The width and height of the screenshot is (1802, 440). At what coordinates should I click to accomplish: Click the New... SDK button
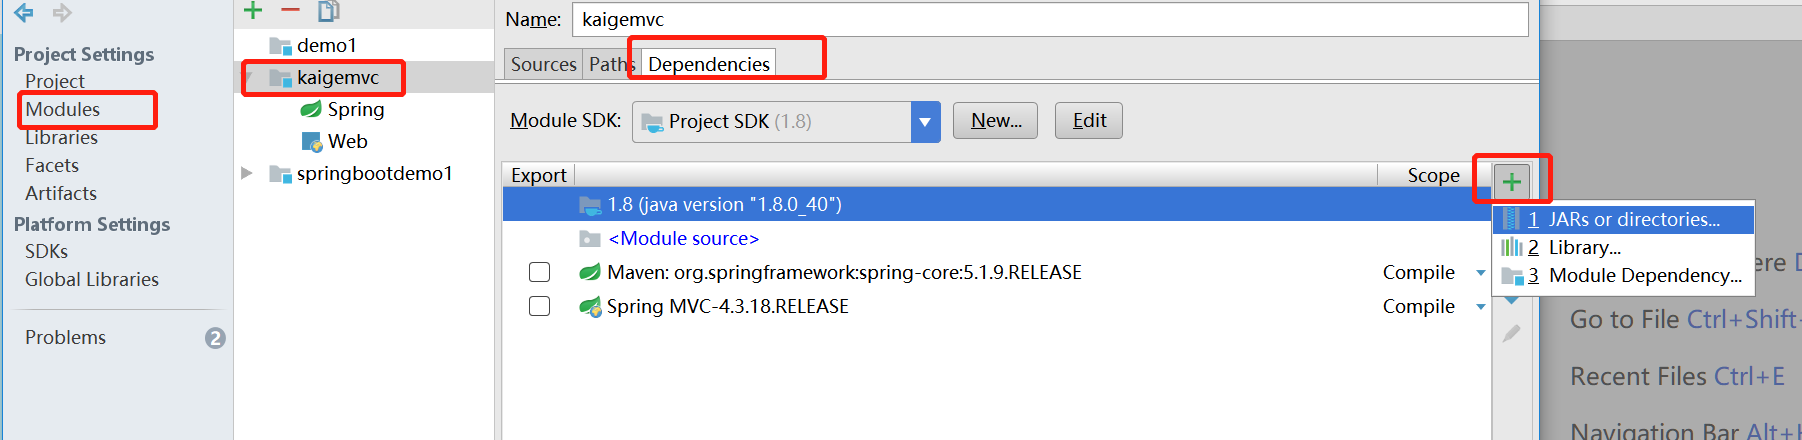coord(995,121)
